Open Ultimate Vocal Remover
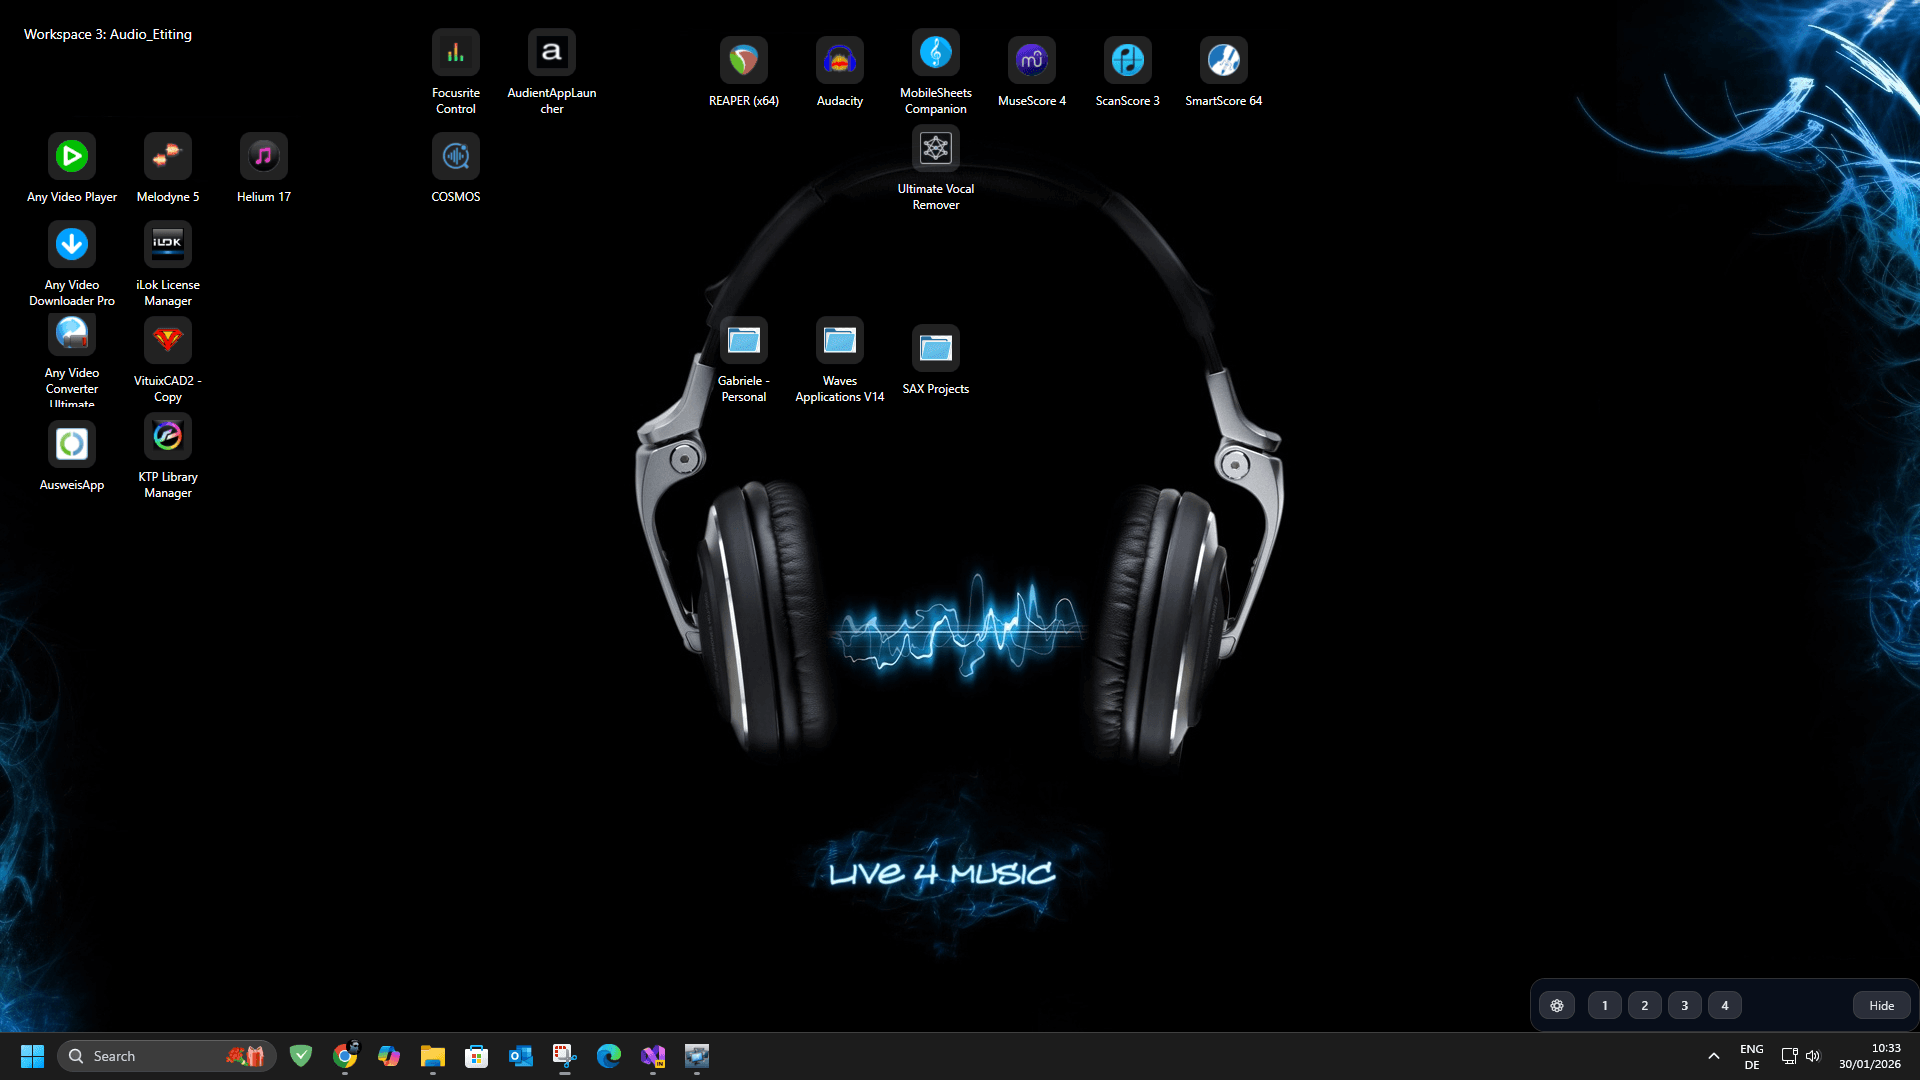The image size is (1920, 1080). pyautogui.click(x=935, y=147)
